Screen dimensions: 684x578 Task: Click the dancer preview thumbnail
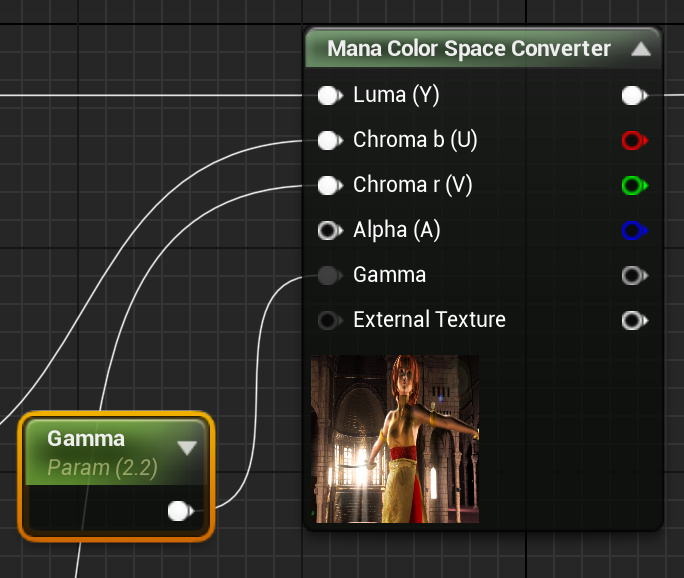point(395,439)
